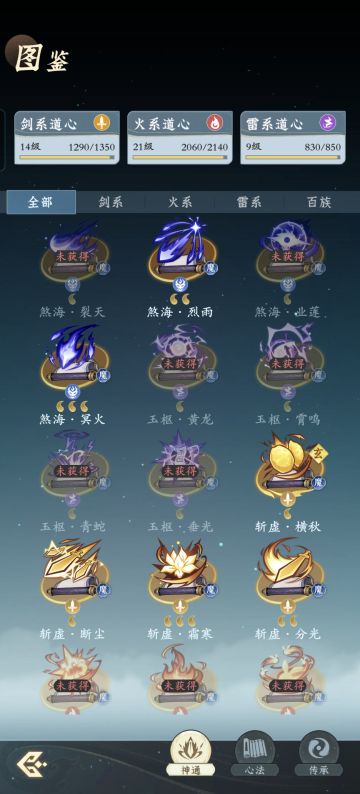Select the 全部 filter tab

point(41,202)
